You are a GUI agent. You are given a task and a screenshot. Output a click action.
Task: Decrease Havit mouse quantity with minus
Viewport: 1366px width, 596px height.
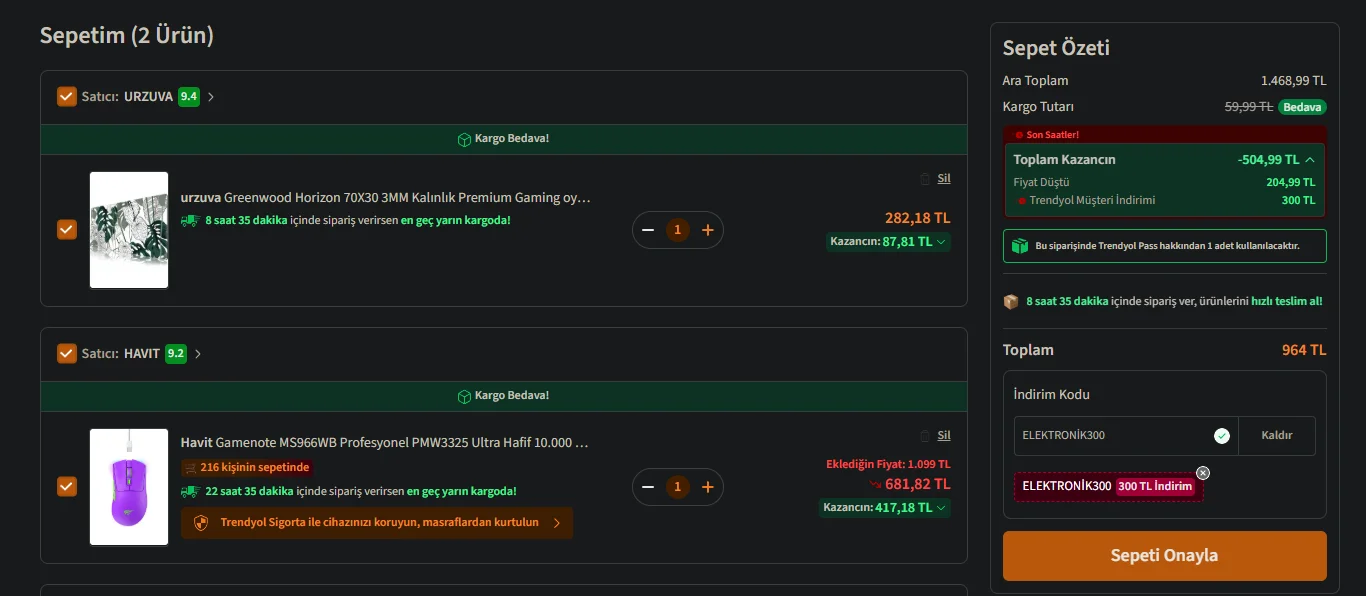pos(648,487)
